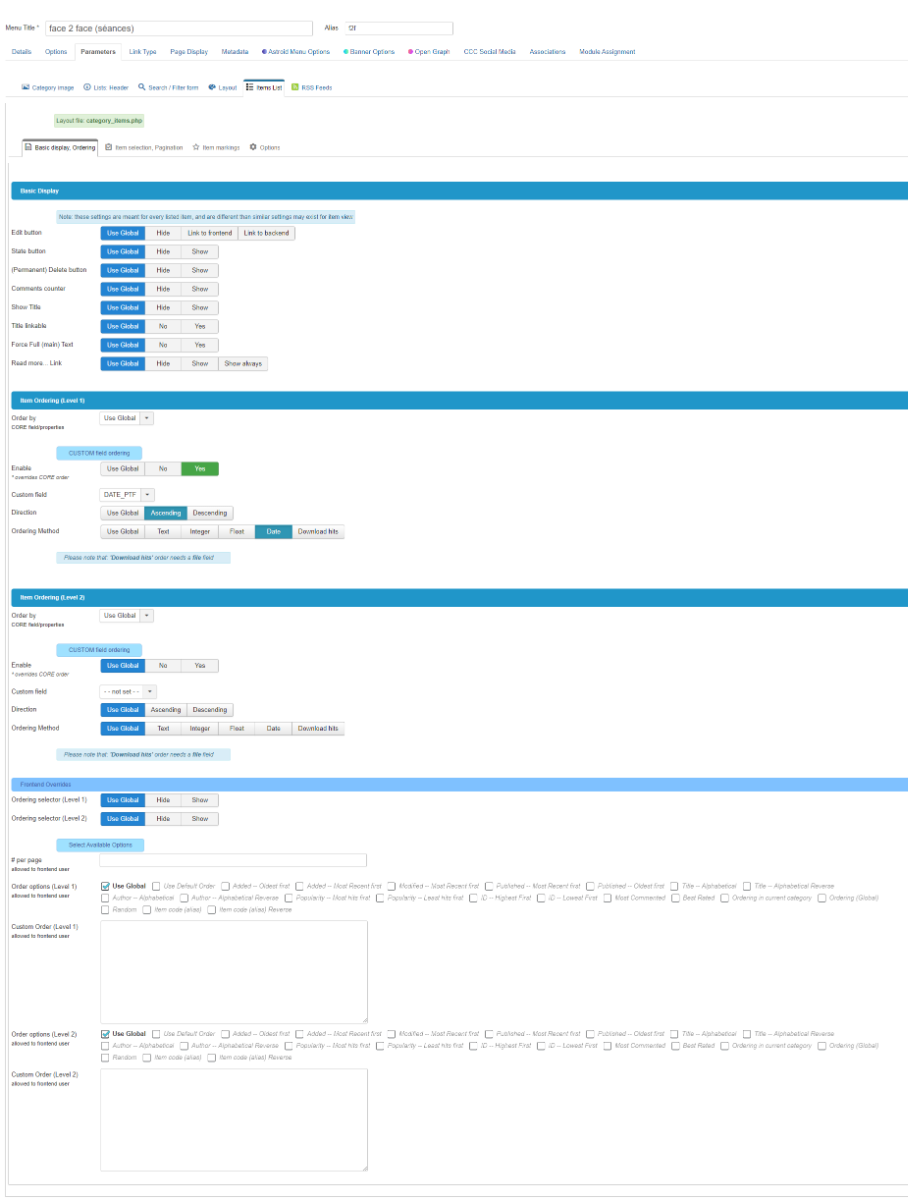Set Level 1 Direction to Descending

pyautogui.click(x=210, y=513)
